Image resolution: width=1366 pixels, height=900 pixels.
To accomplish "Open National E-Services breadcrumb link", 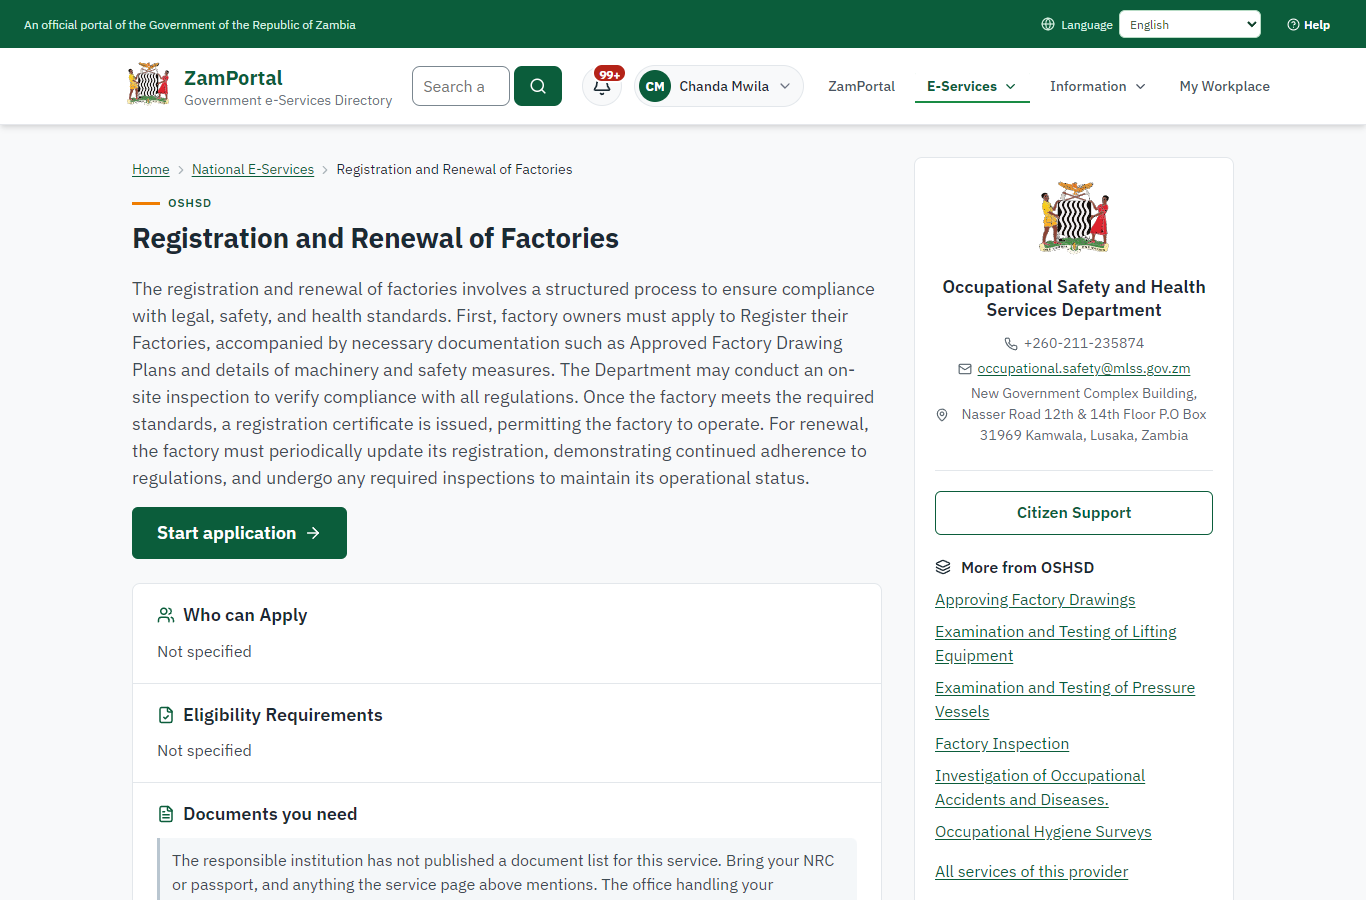I will click(x=253, y=169).
